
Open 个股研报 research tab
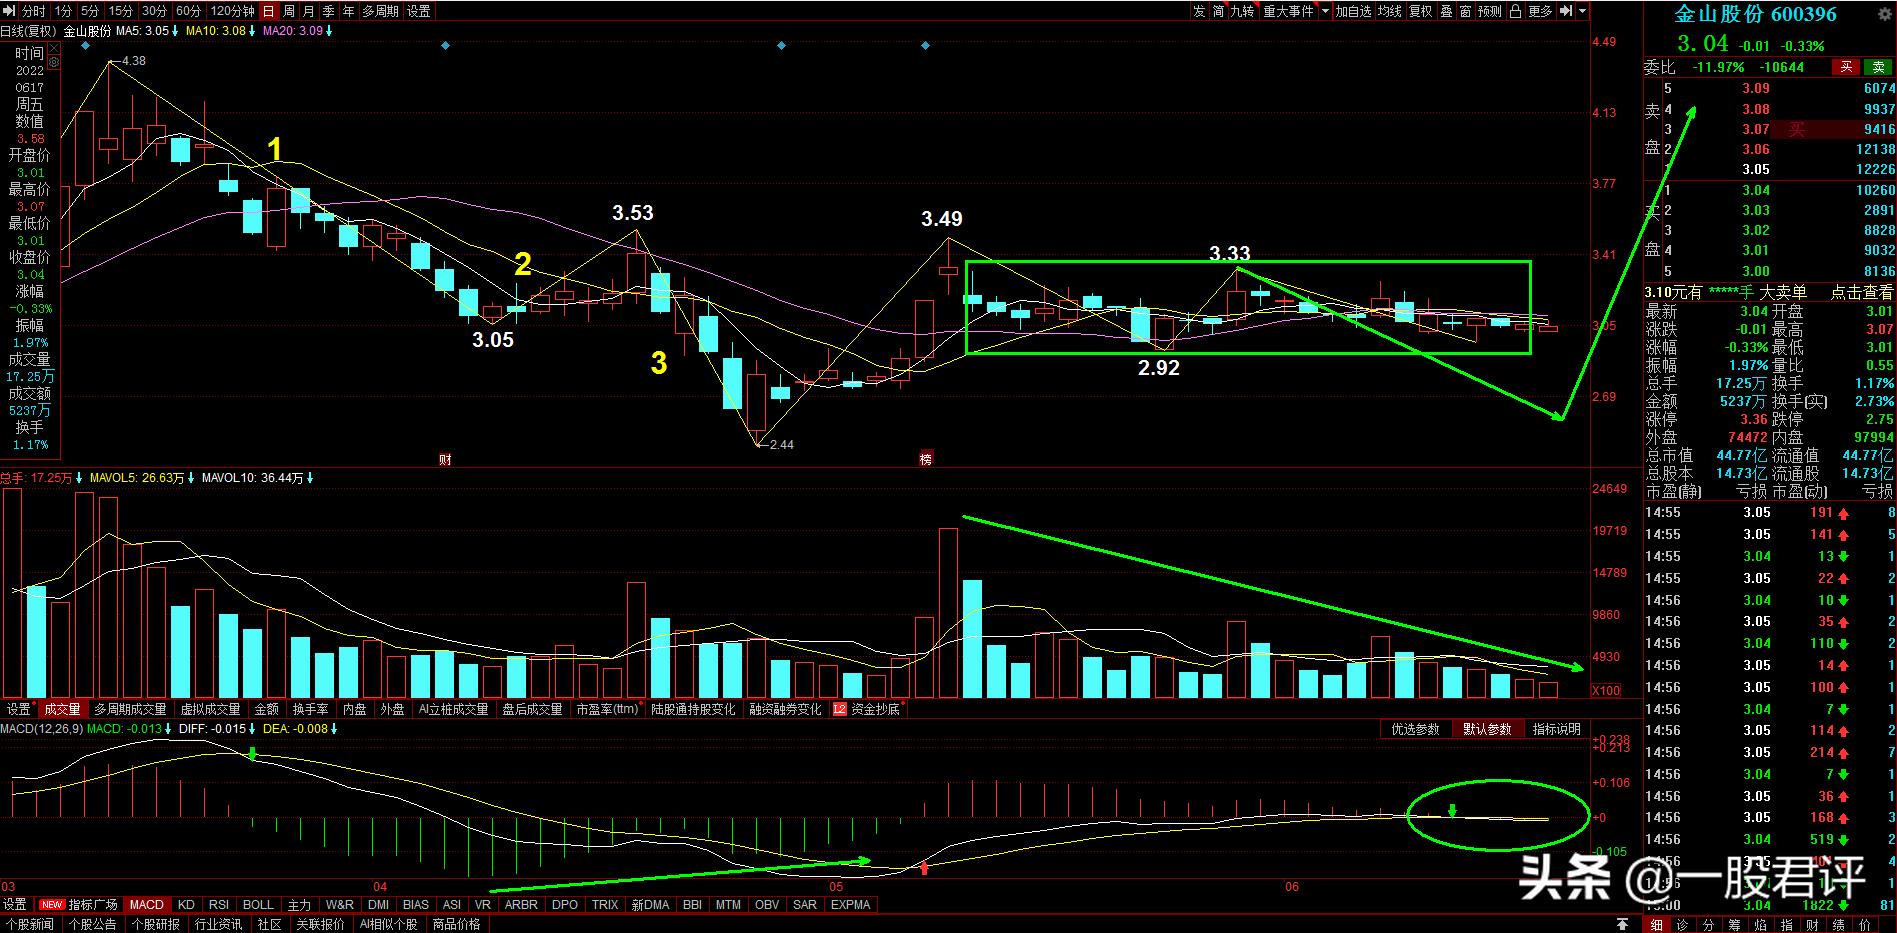tap(156, 925)
